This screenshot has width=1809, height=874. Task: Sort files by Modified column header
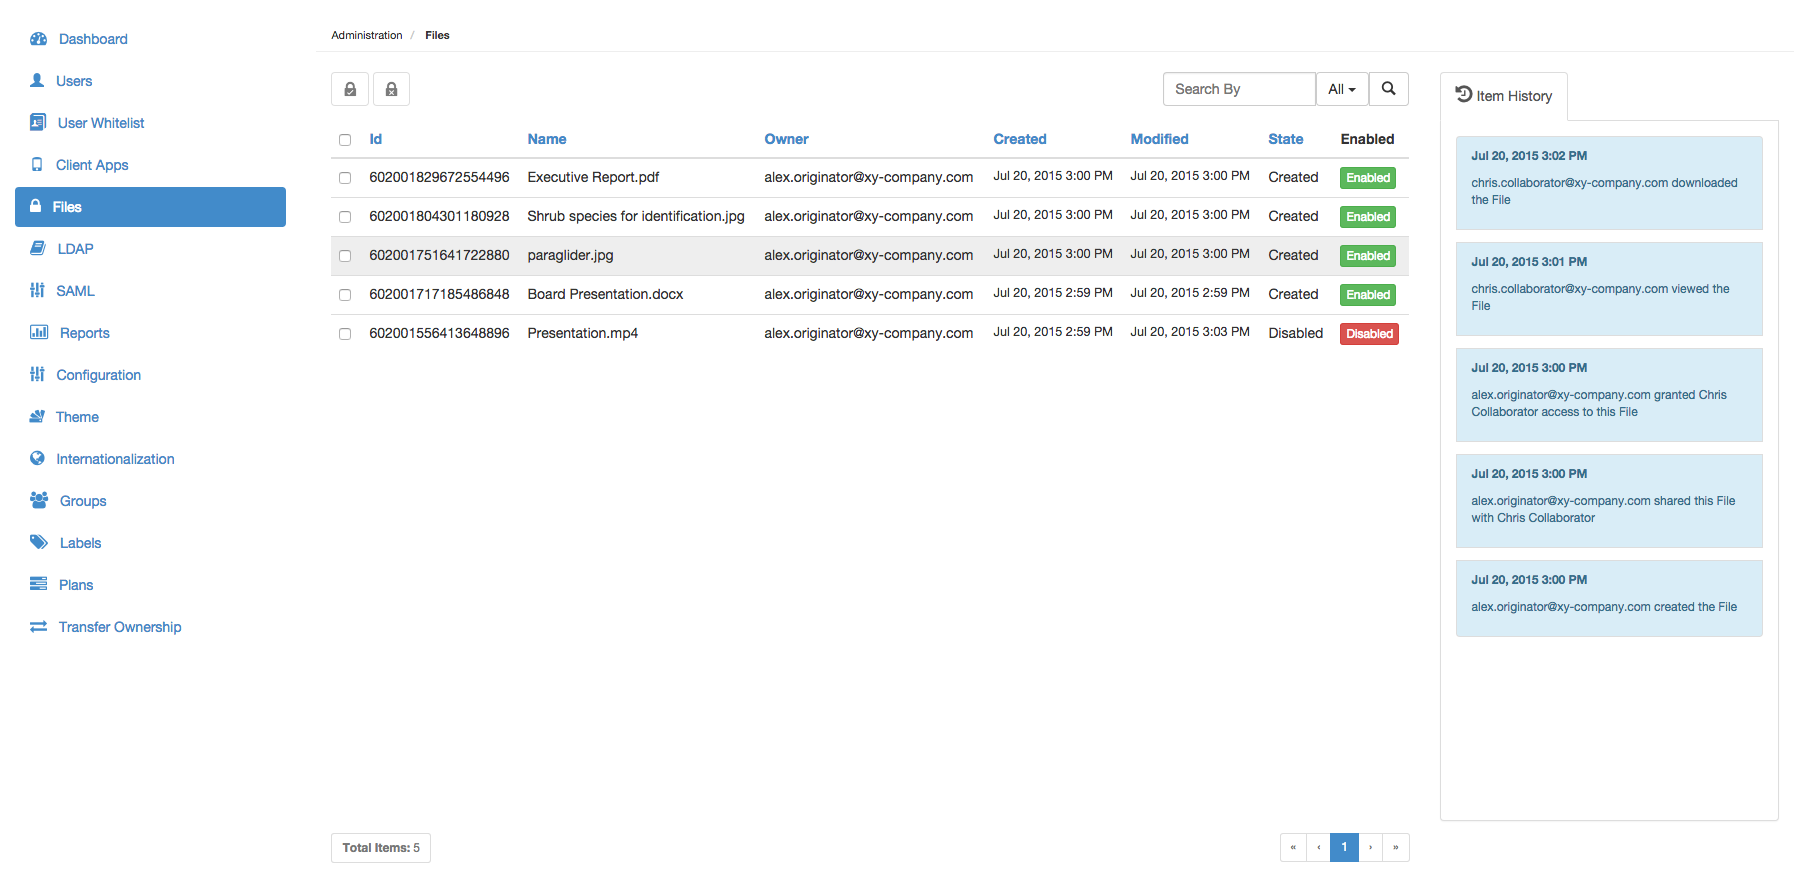coord(1159,139)
